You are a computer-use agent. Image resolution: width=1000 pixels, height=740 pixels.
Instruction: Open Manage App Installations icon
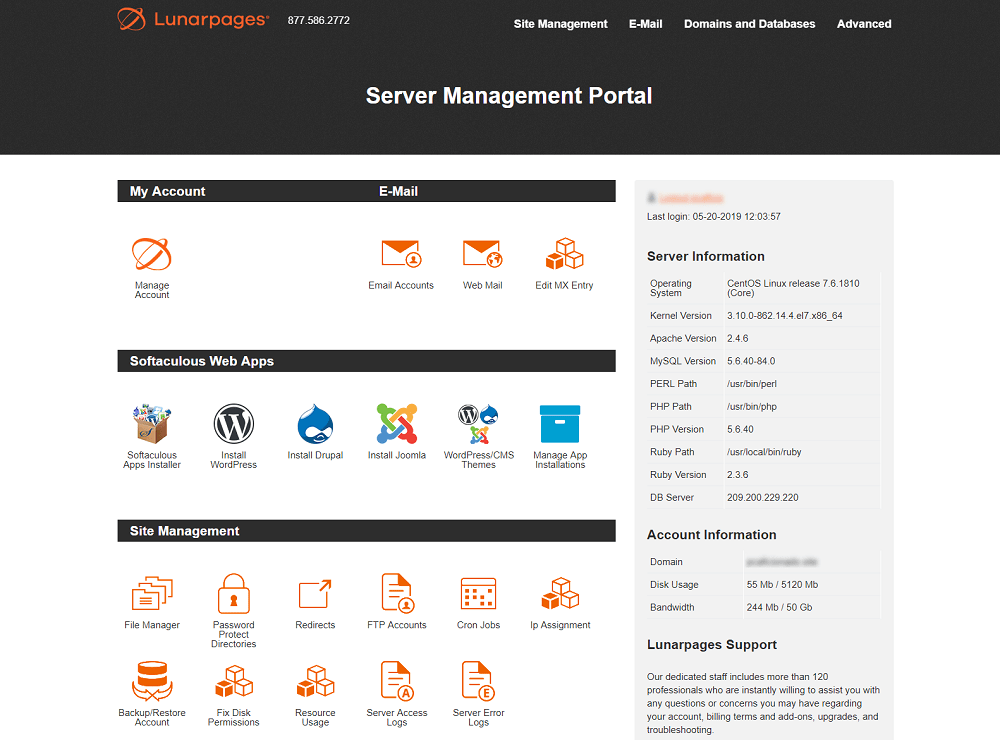pyautogui.click(x=560, y=424)
